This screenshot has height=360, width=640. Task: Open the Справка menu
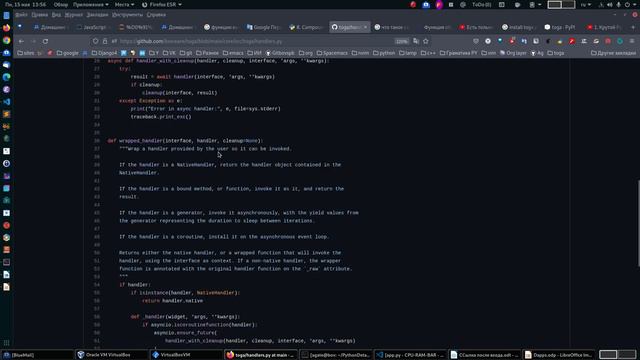coord(156,15)
